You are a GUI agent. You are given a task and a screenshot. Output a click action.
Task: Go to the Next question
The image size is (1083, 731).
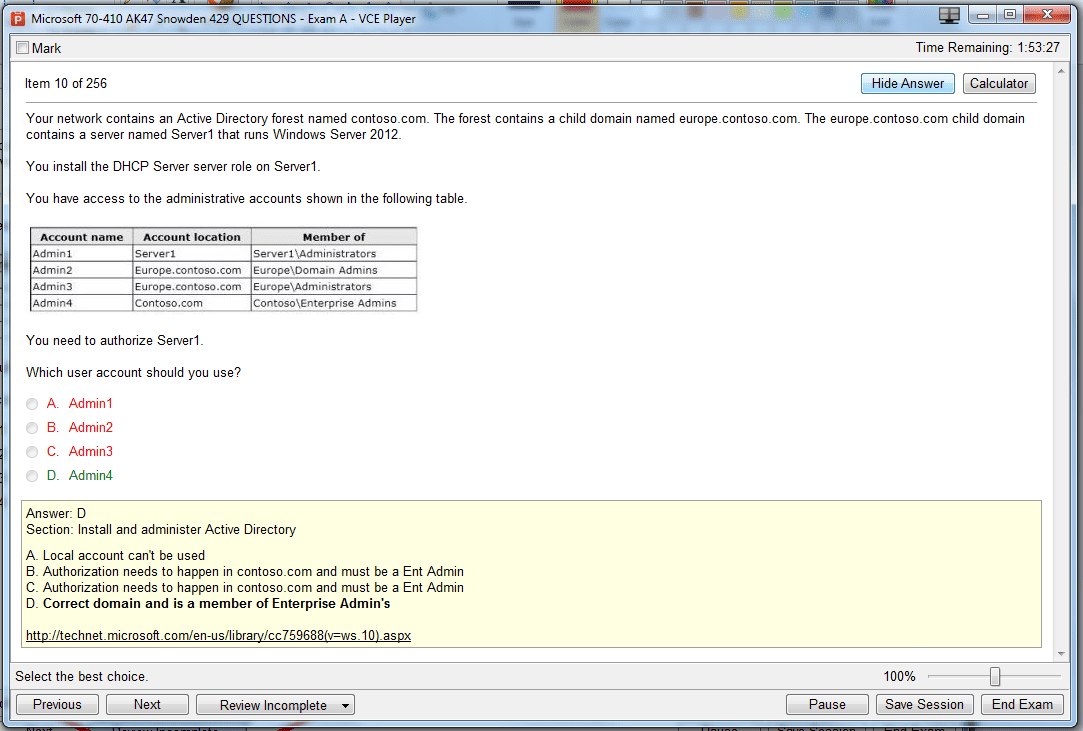147,705
